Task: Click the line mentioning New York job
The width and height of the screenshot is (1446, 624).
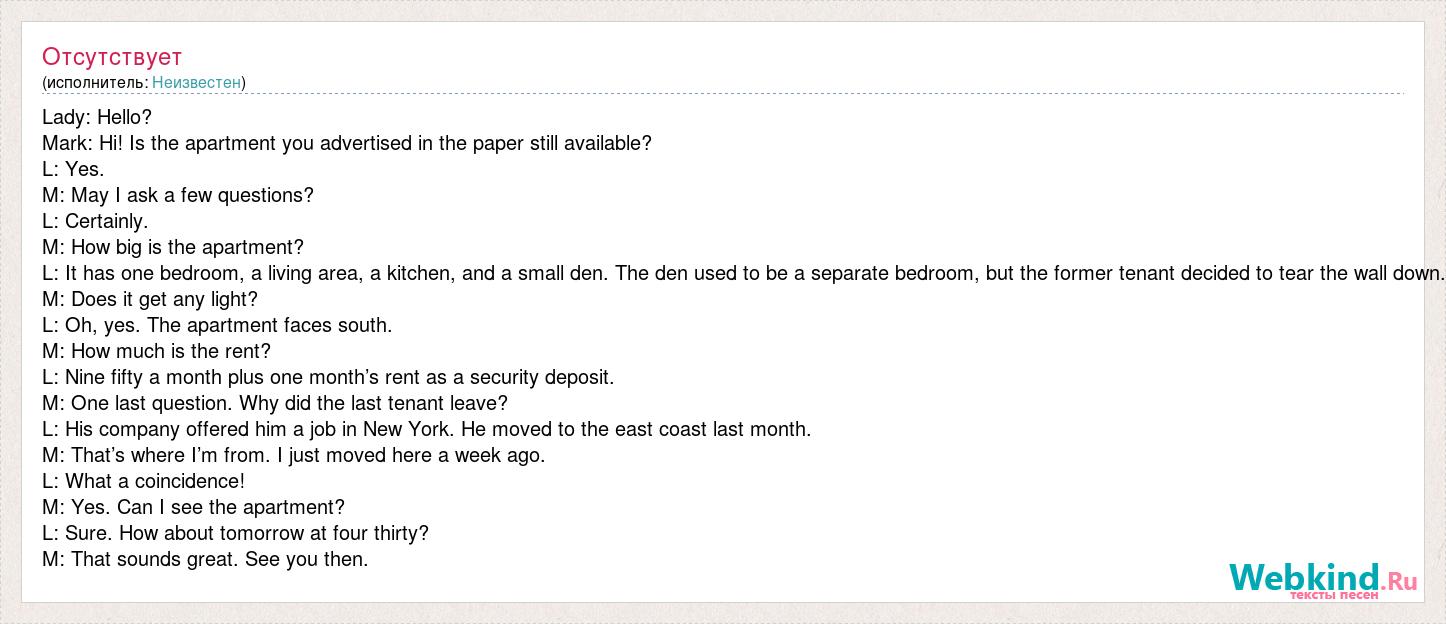Action: tap(426, 429)
